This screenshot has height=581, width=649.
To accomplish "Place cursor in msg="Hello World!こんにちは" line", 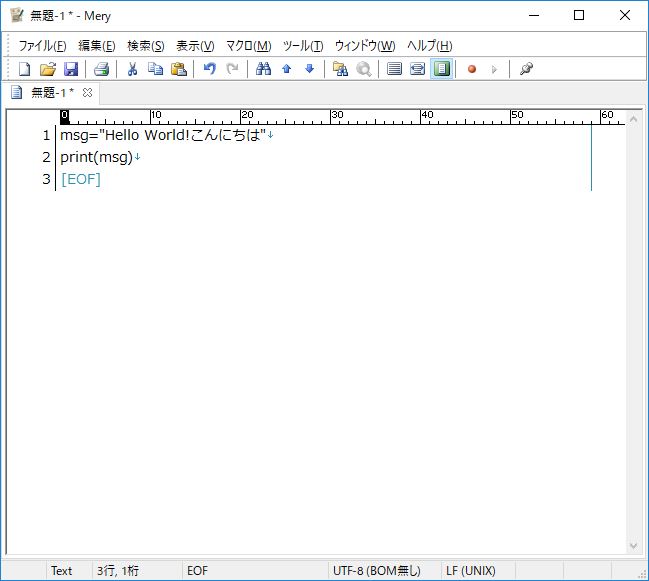I will click(163, 135).
